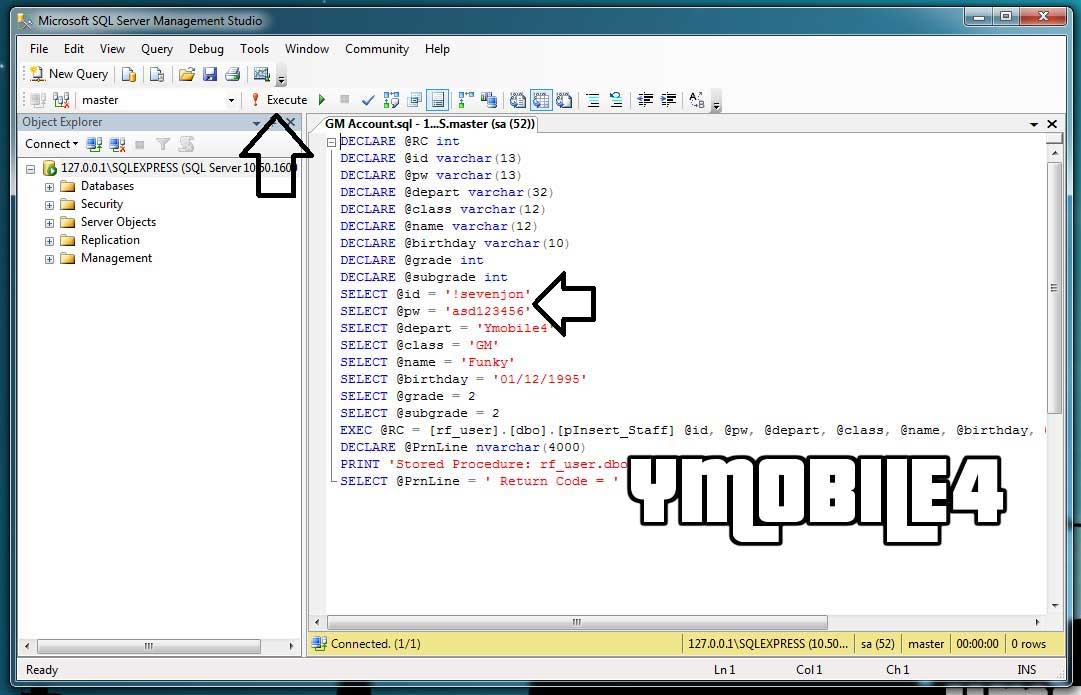Screen dimensions: 1081x695
Task: Save the script with the floppy icon
Action: (210, 74)
